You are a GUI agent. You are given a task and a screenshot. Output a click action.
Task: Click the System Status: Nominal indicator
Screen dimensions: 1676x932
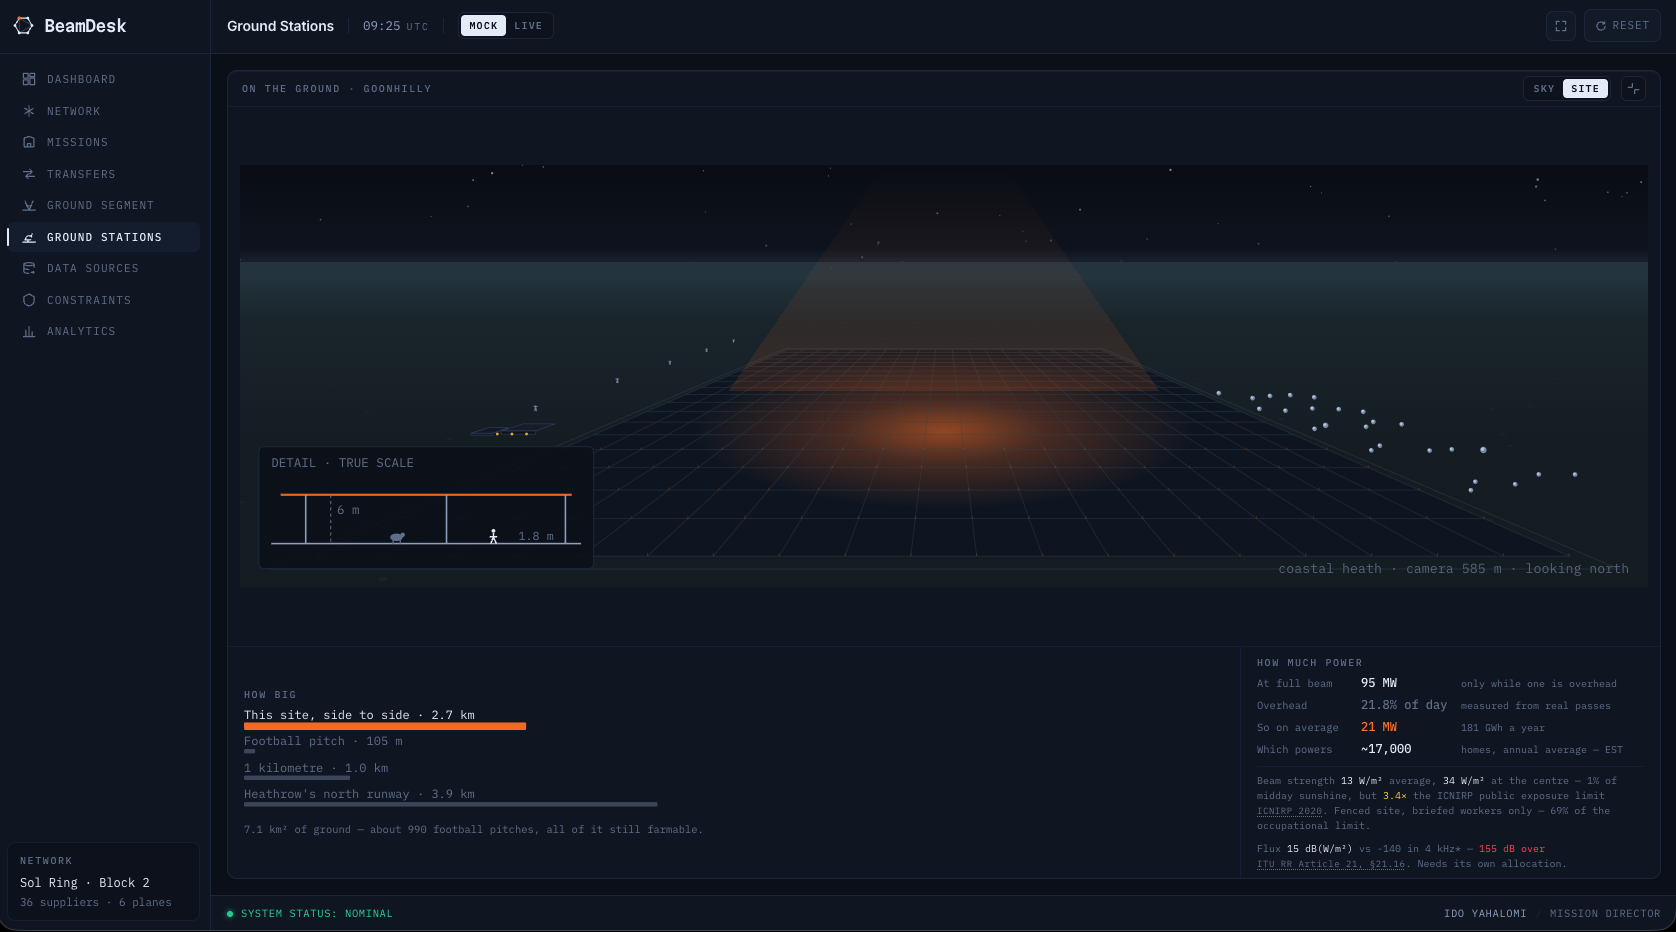click(309, 914)
